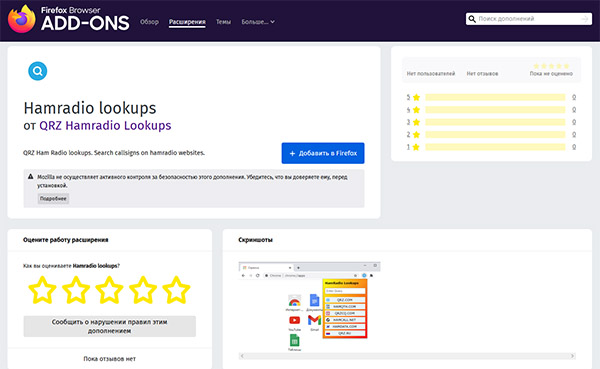Click the Hamradio lookups extension icon
The image size is (600, 369).
coord(38,71)
